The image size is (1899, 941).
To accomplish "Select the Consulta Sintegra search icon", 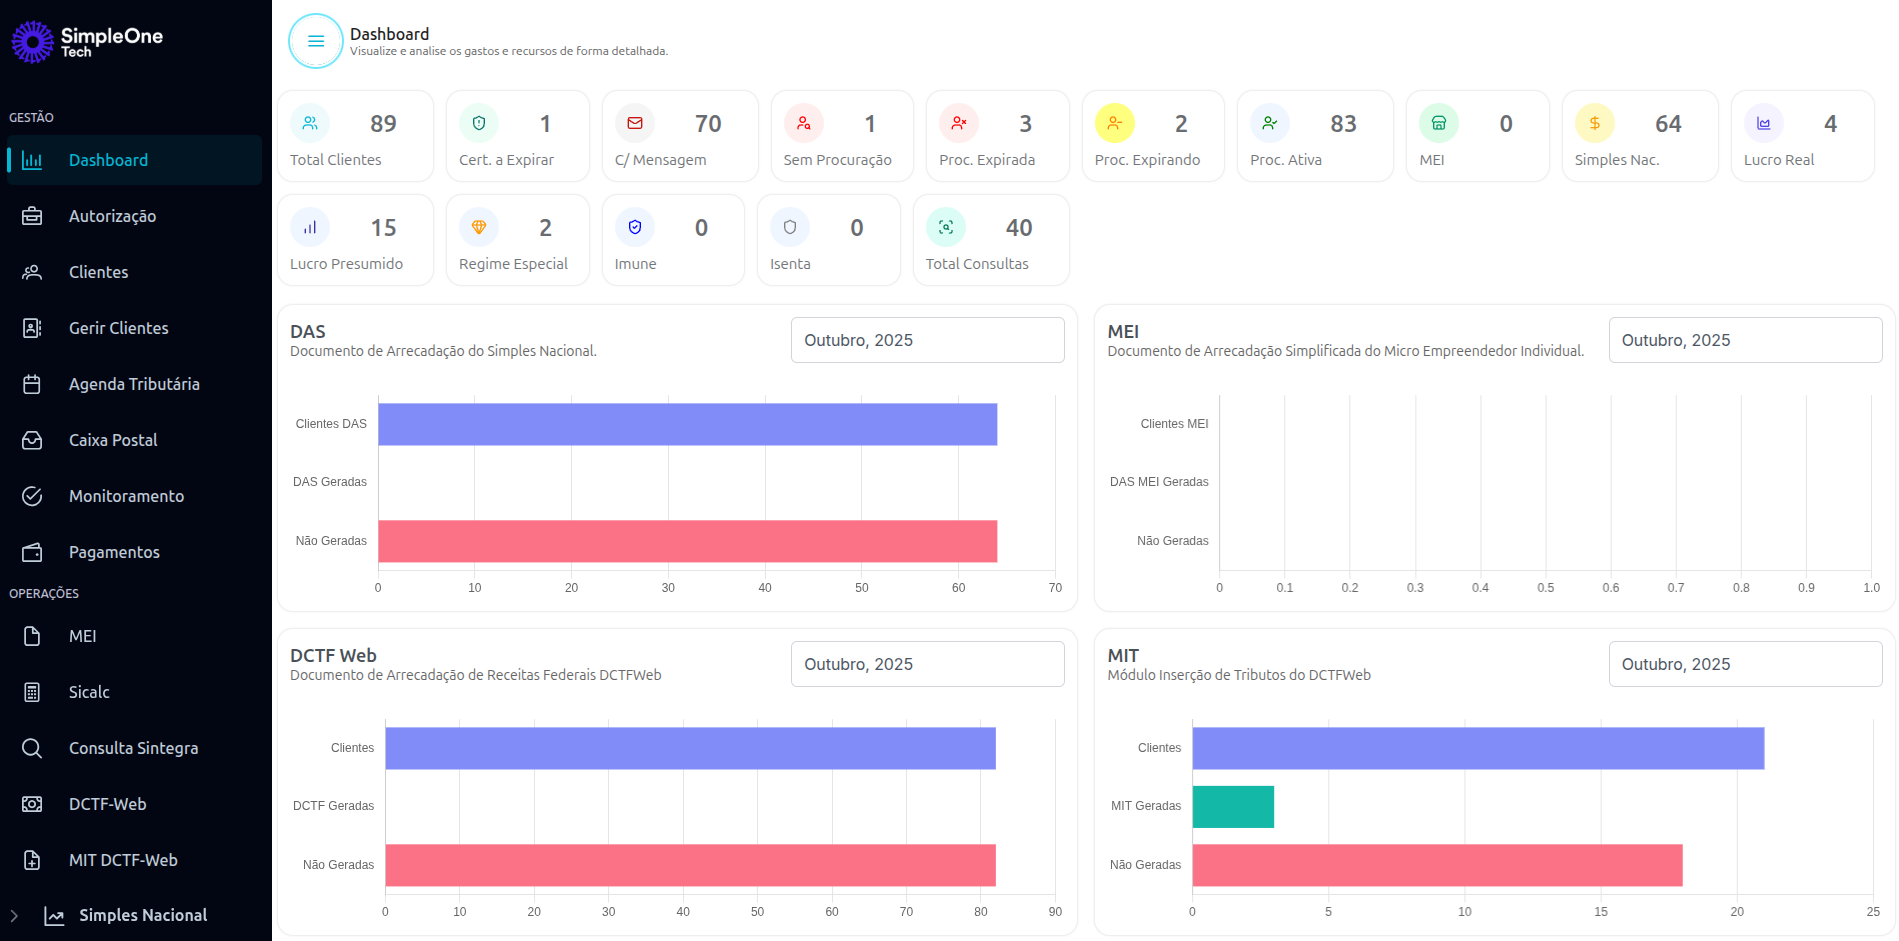I will click(31, 748).
